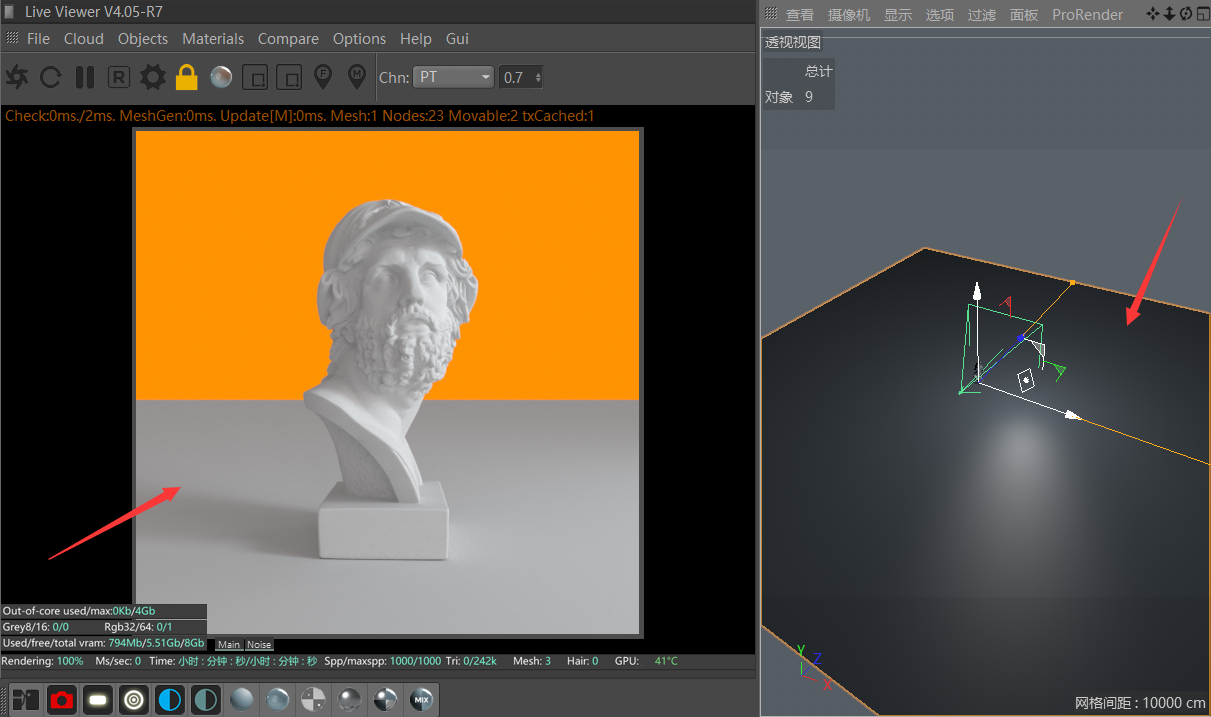This screenshot has height=717, width=1211.
Task: Toggle clay mode sphere icon
Action: click(221, 77)
